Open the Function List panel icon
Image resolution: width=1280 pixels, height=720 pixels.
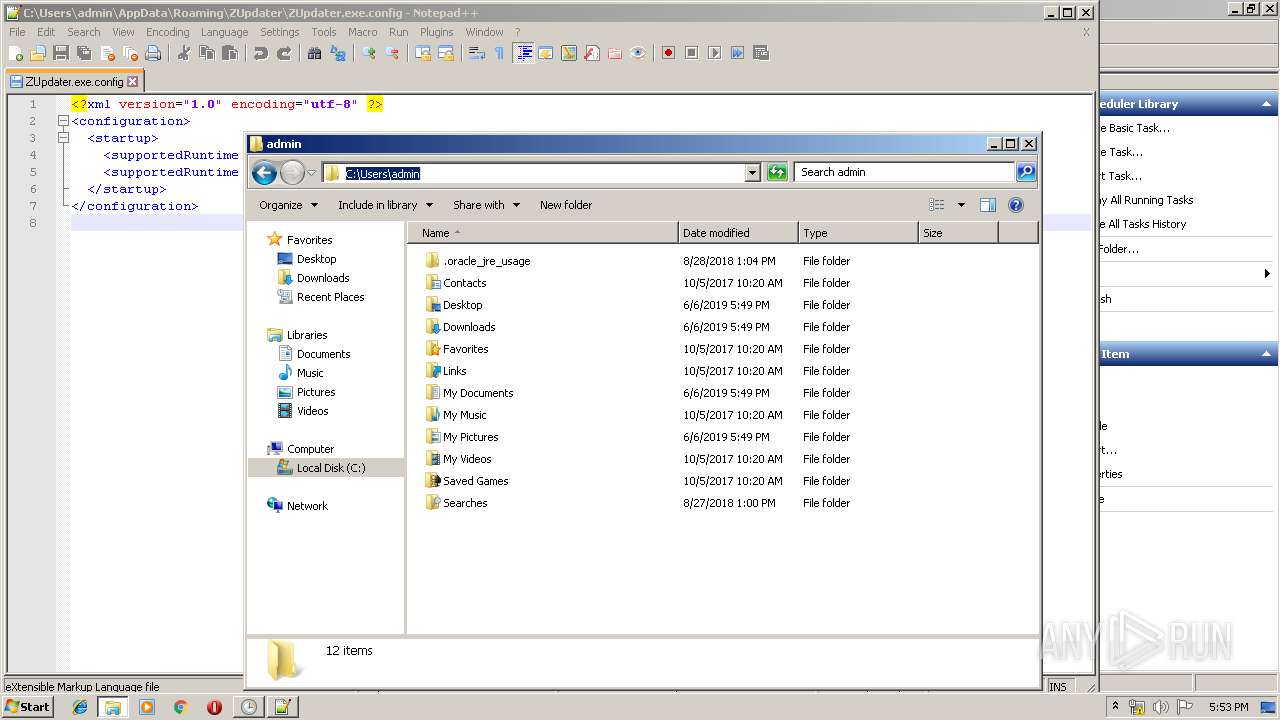coord(591,53)
